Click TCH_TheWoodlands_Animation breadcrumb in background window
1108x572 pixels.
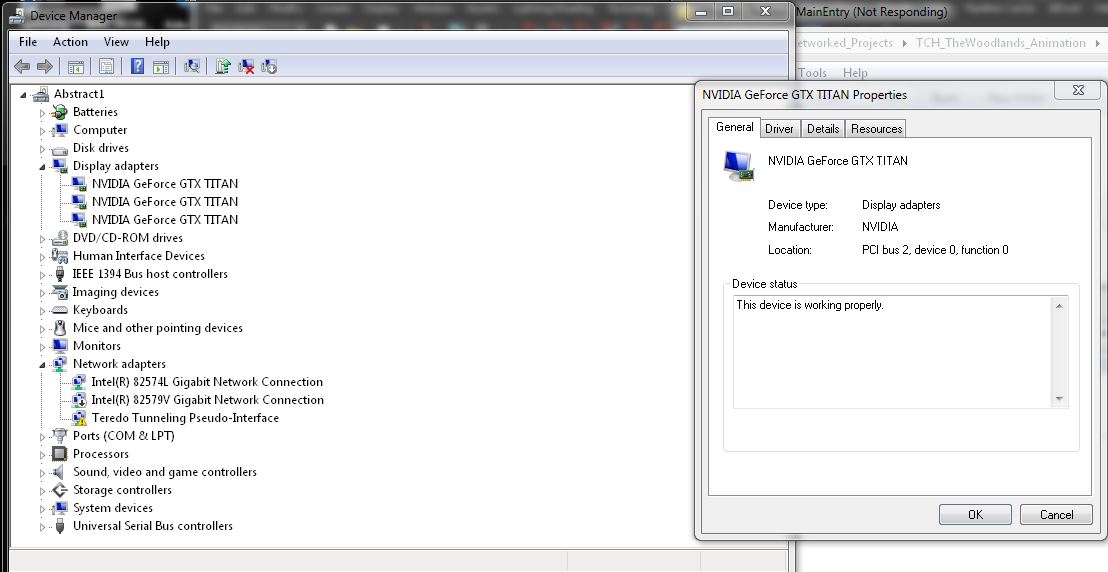coord(1001,43)
